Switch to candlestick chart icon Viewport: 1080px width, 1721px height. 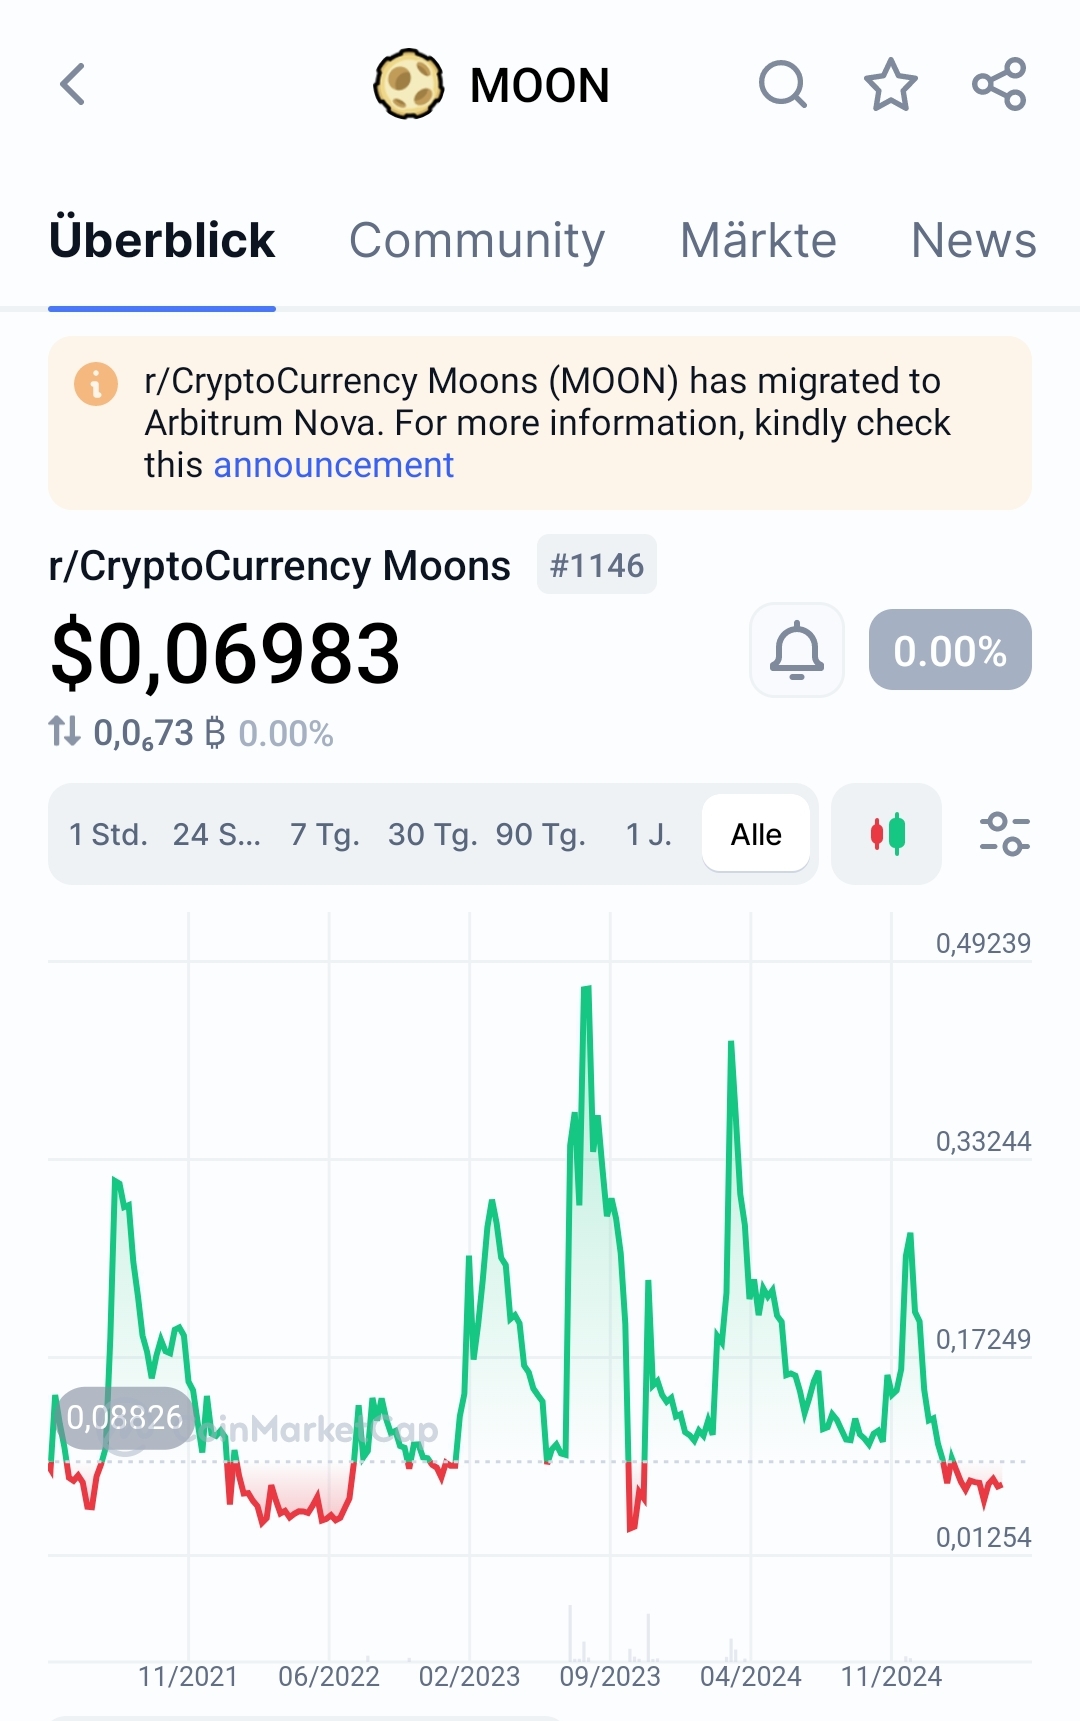click(887, 834)
